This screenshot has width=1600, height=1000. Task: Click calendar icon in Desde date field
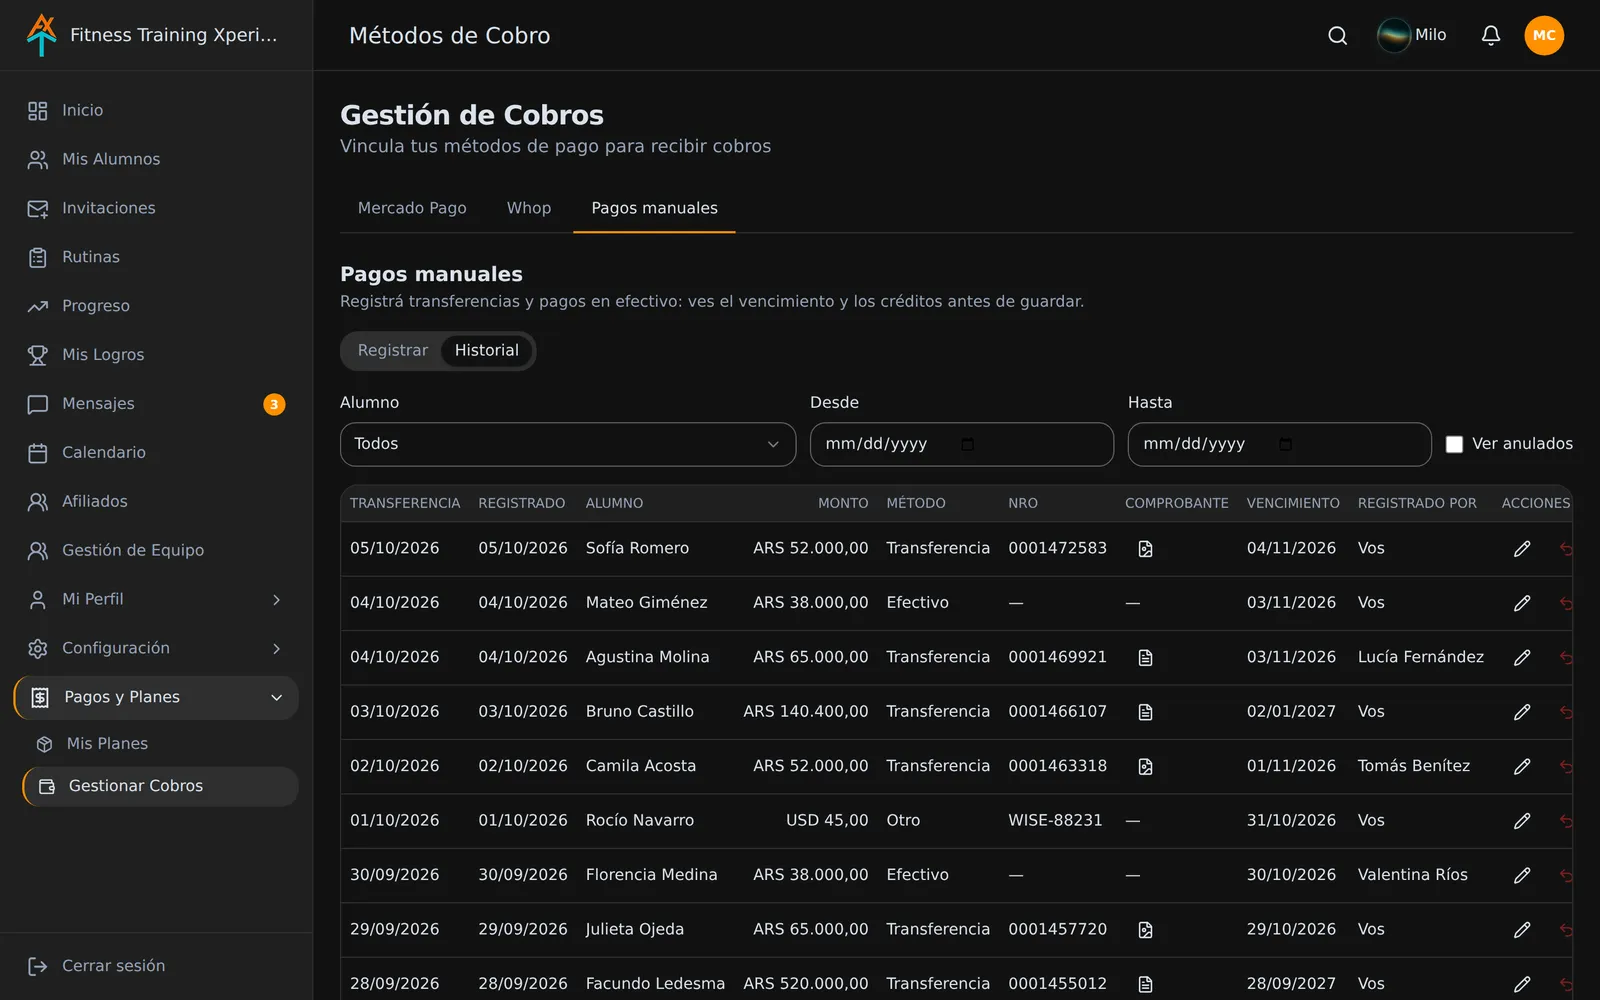pyautogui.click(x=967, y=444)
